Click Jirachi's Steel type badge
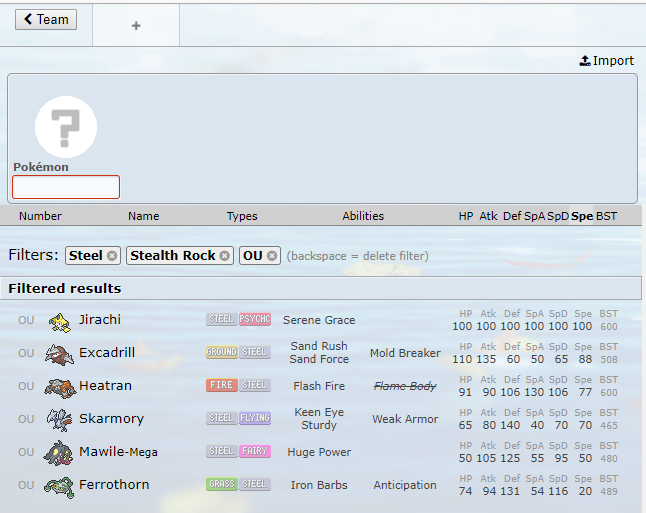 [222, 319]
